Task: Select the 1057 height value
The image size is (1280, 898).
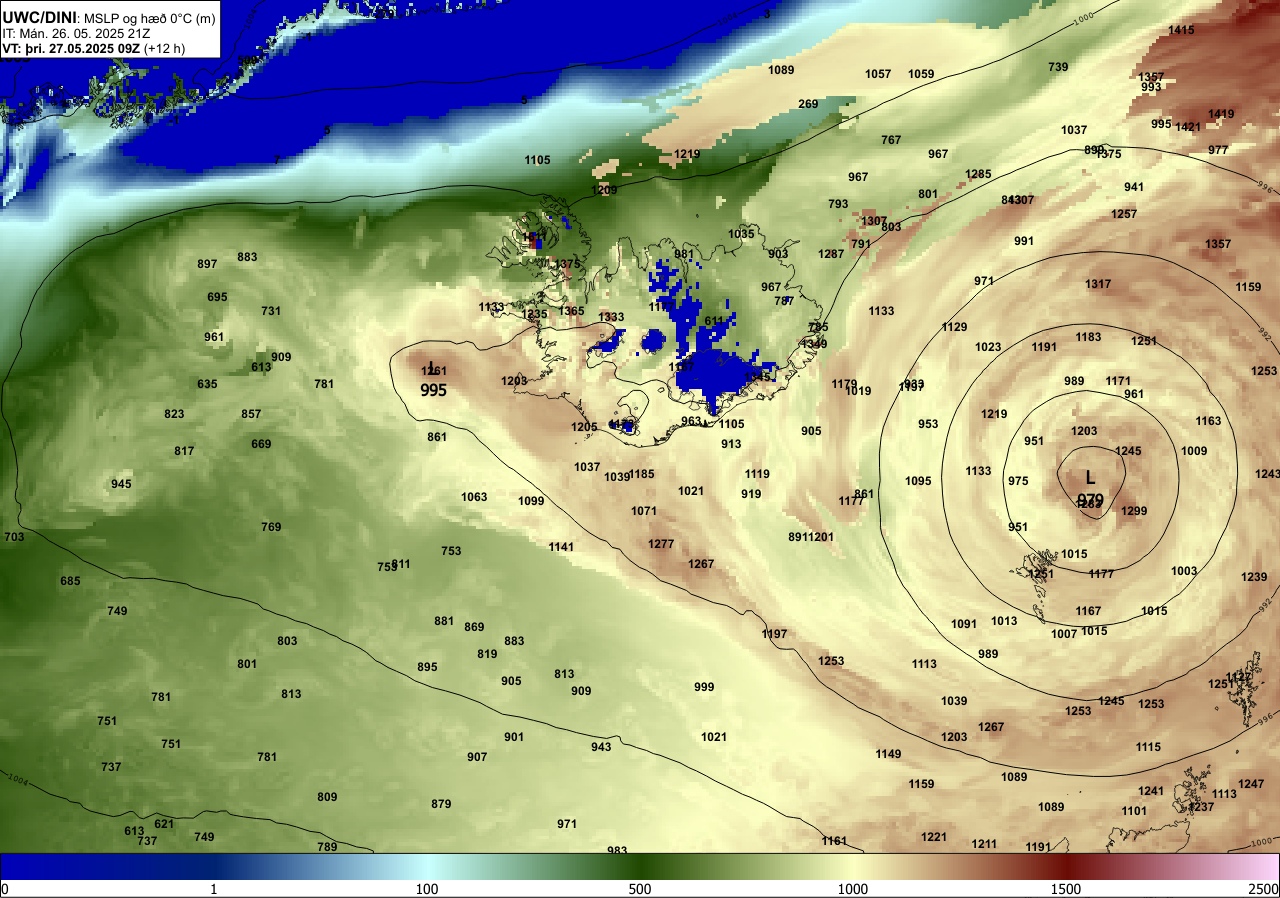Action: click(x=878, y=74)
